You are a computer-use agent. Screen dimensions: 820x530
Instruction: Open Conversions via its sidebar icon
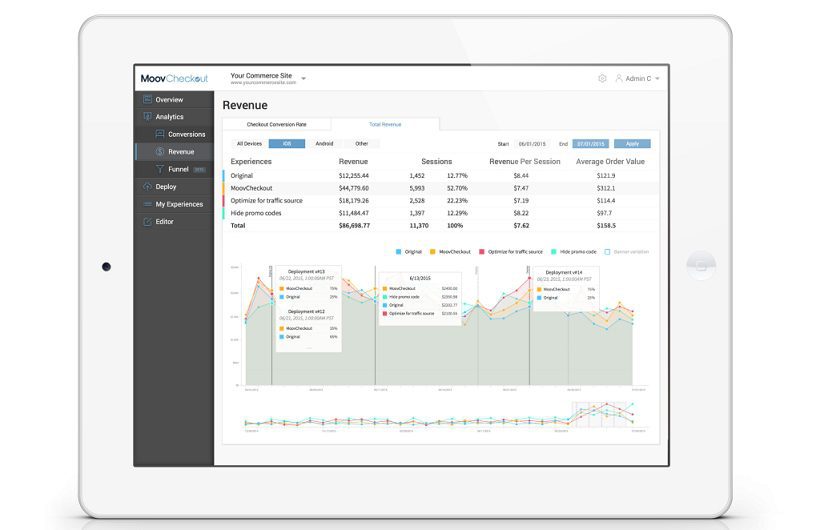tap(159, 134)
